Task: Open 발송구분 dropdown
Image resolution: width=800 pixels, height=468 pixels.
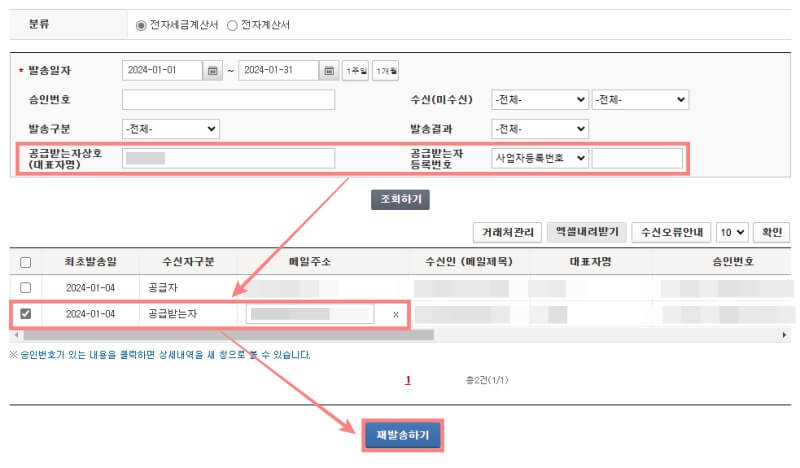Action: tap(171, 129)
